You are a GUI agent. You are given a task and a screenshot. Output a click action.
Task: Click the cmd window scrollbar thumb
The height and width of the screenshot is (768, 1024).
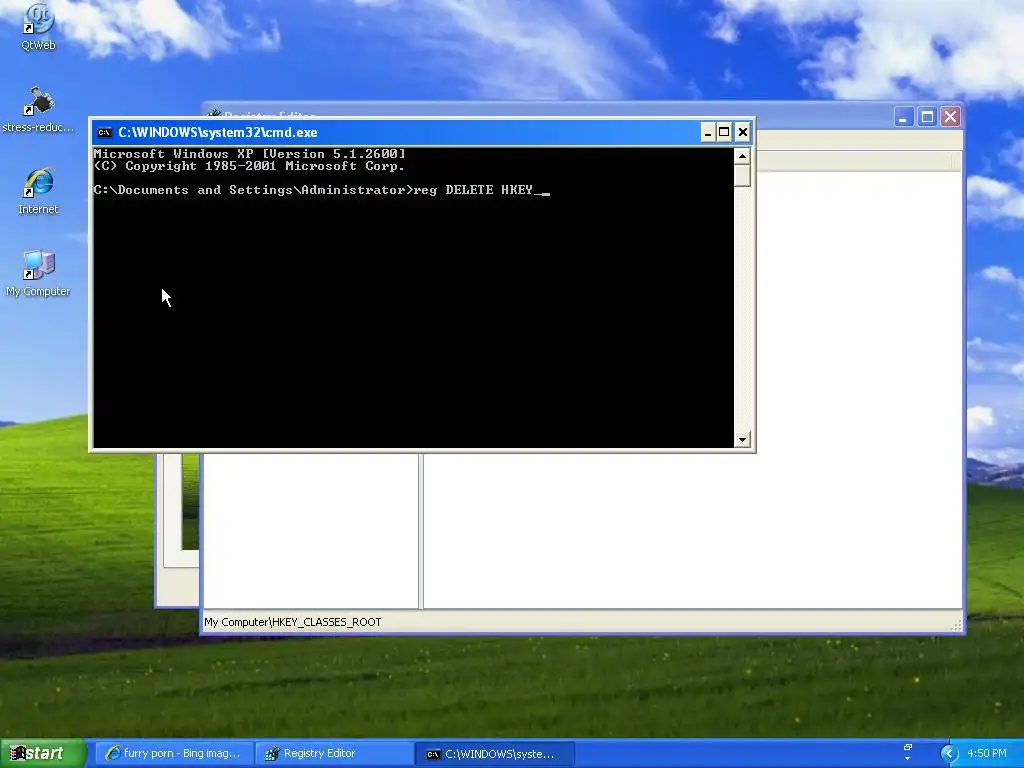point(742,176)
